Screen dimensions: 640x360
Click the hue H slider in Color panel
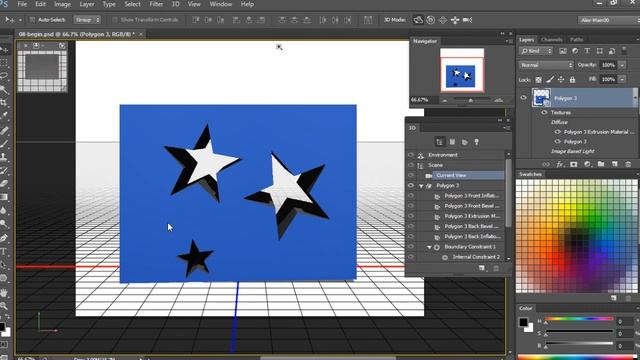click(x=579, y=319)
